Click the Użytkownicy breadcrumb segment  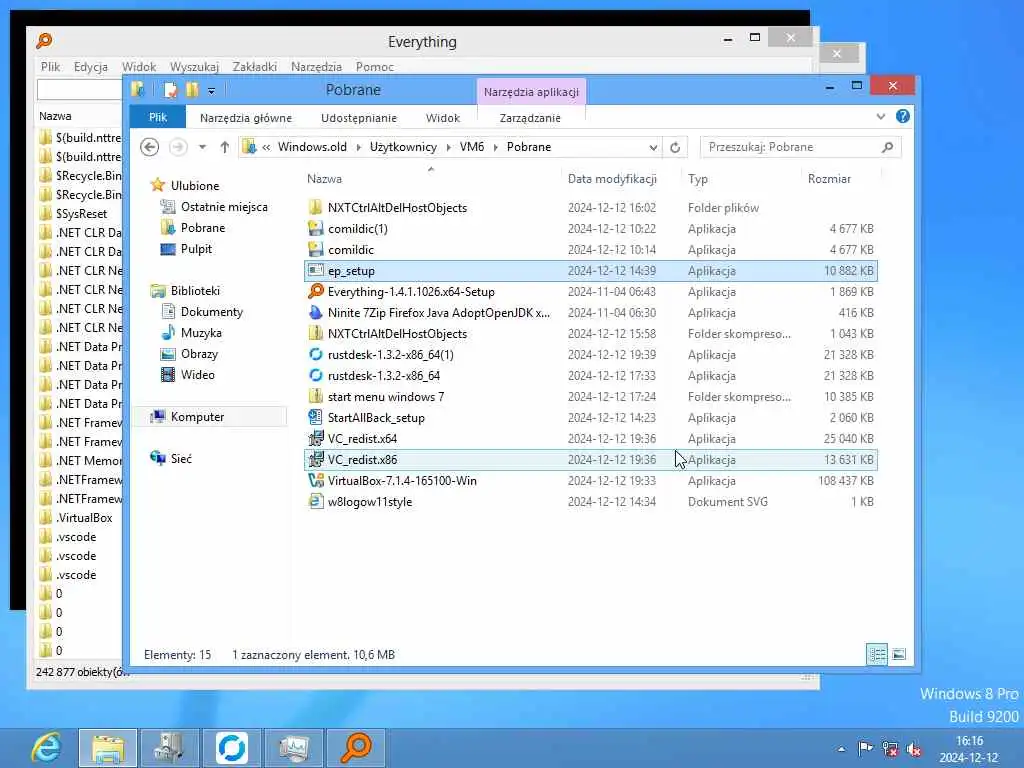coord(403,147)
